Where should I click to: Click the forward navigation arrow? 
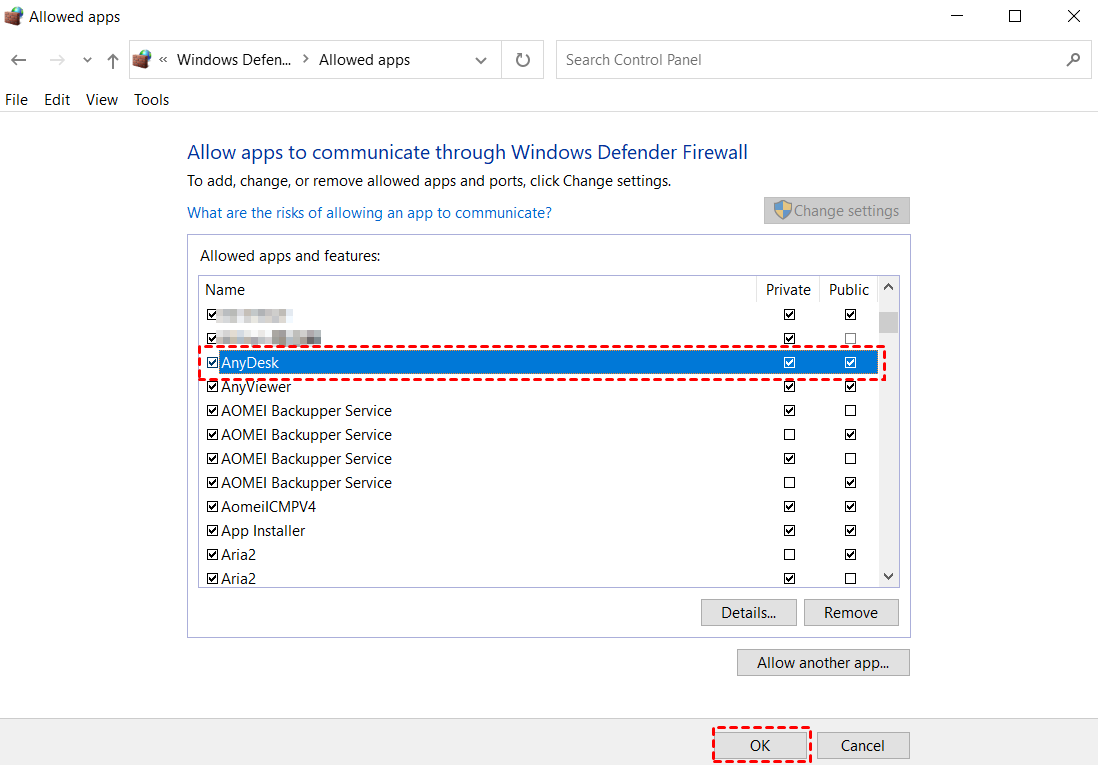57,60
